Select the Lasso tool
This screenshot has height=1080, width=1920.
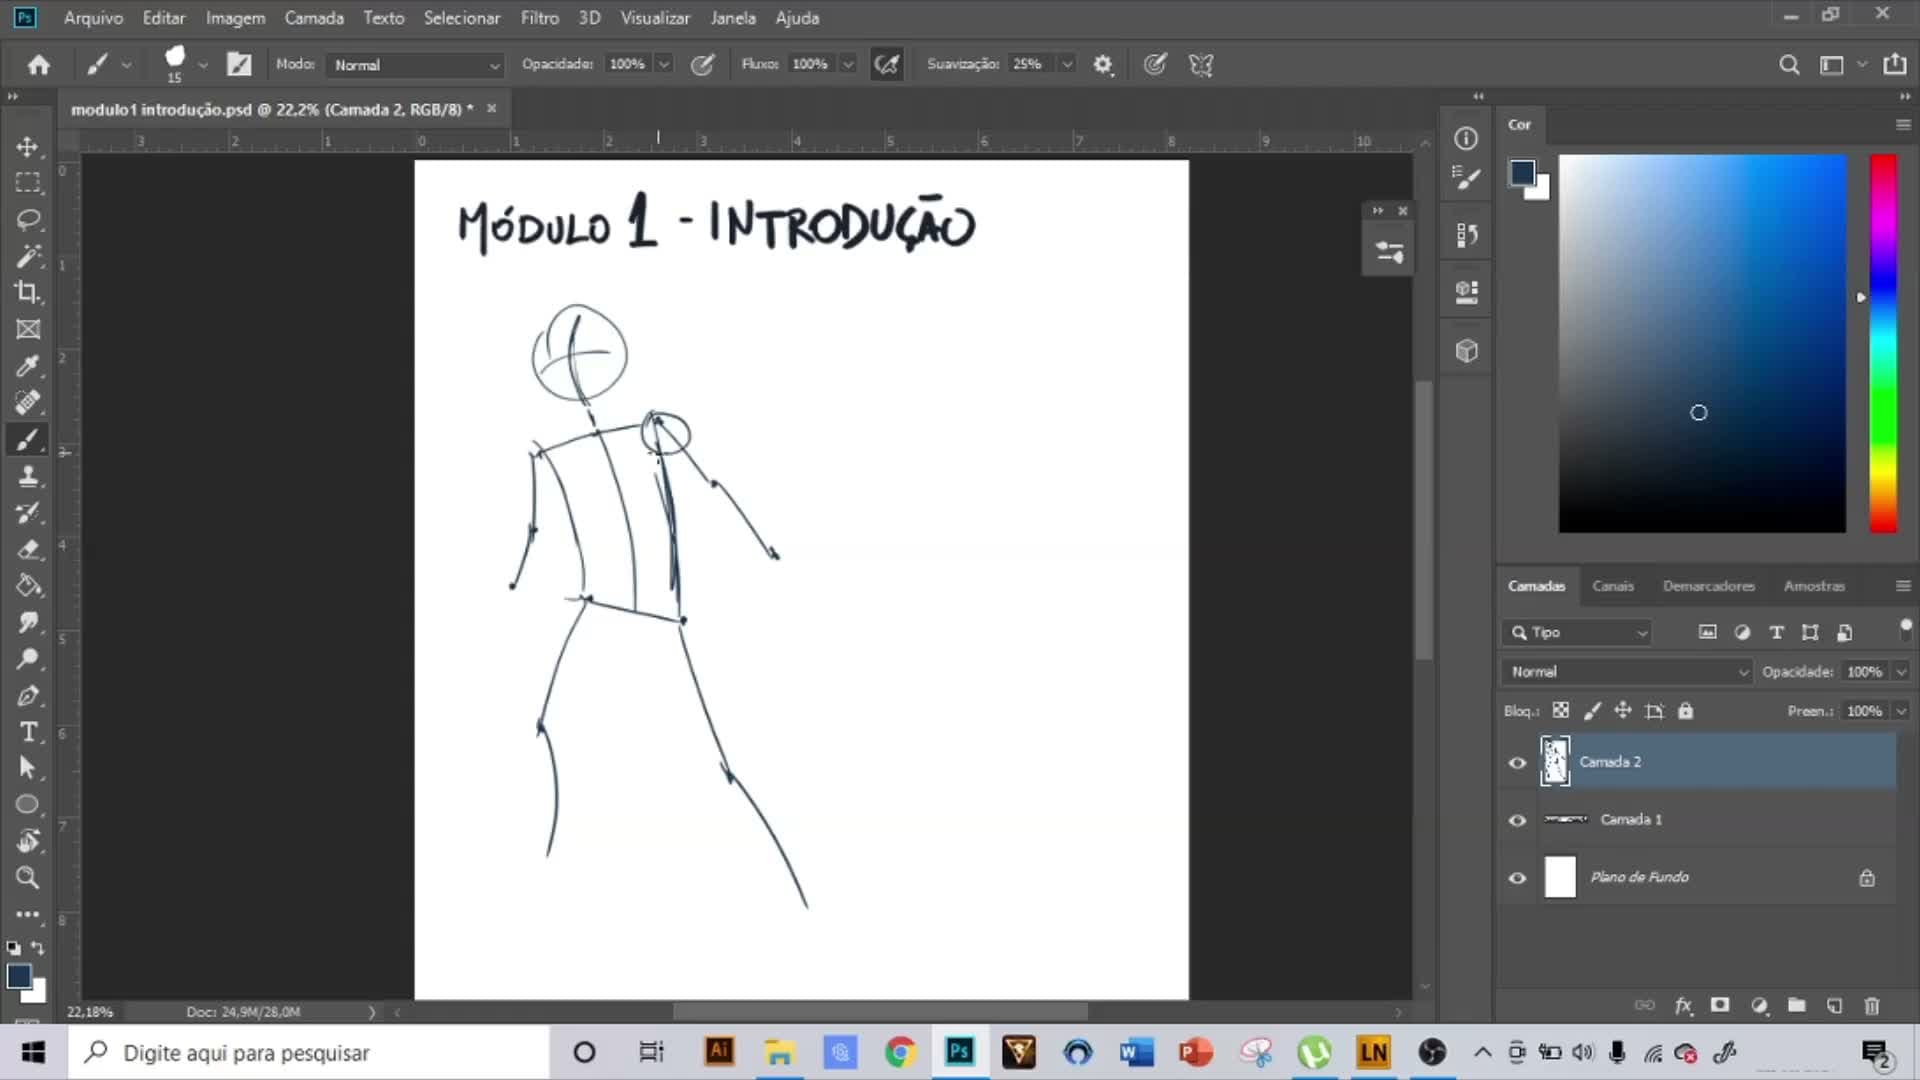coord(28,219)
